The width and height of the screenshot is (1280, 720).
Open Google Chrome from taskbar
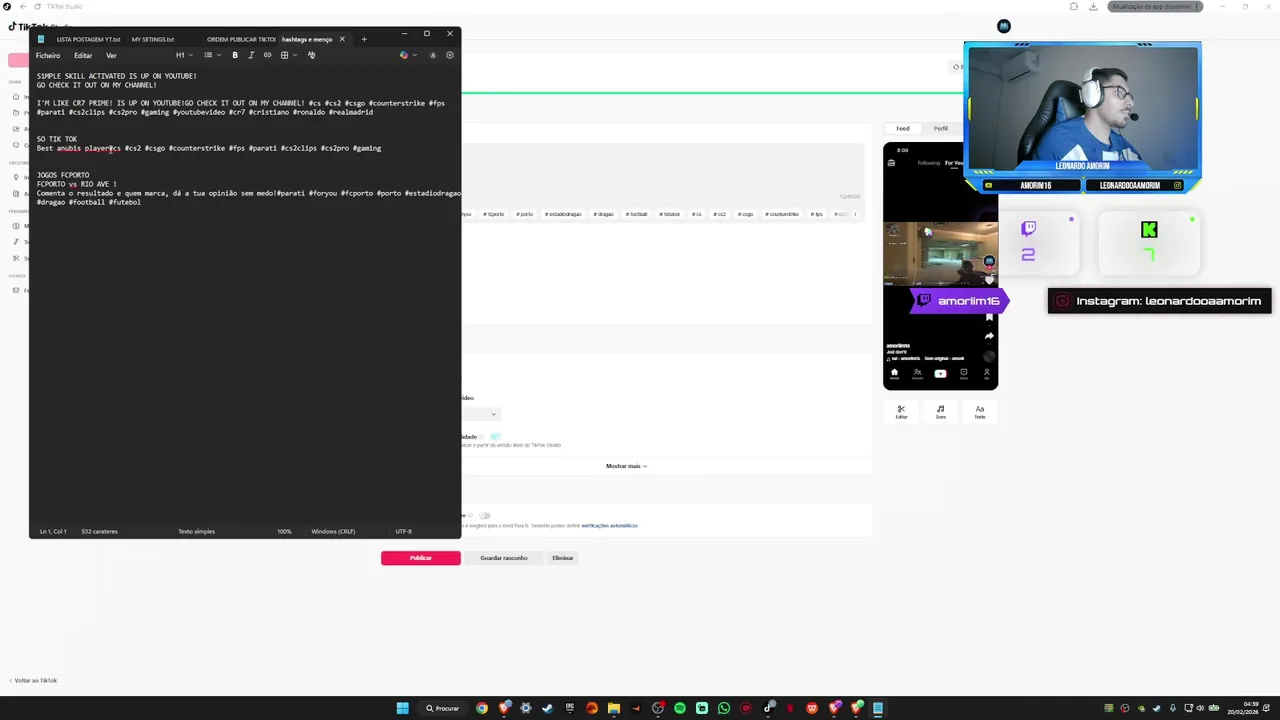pos(481,708)
